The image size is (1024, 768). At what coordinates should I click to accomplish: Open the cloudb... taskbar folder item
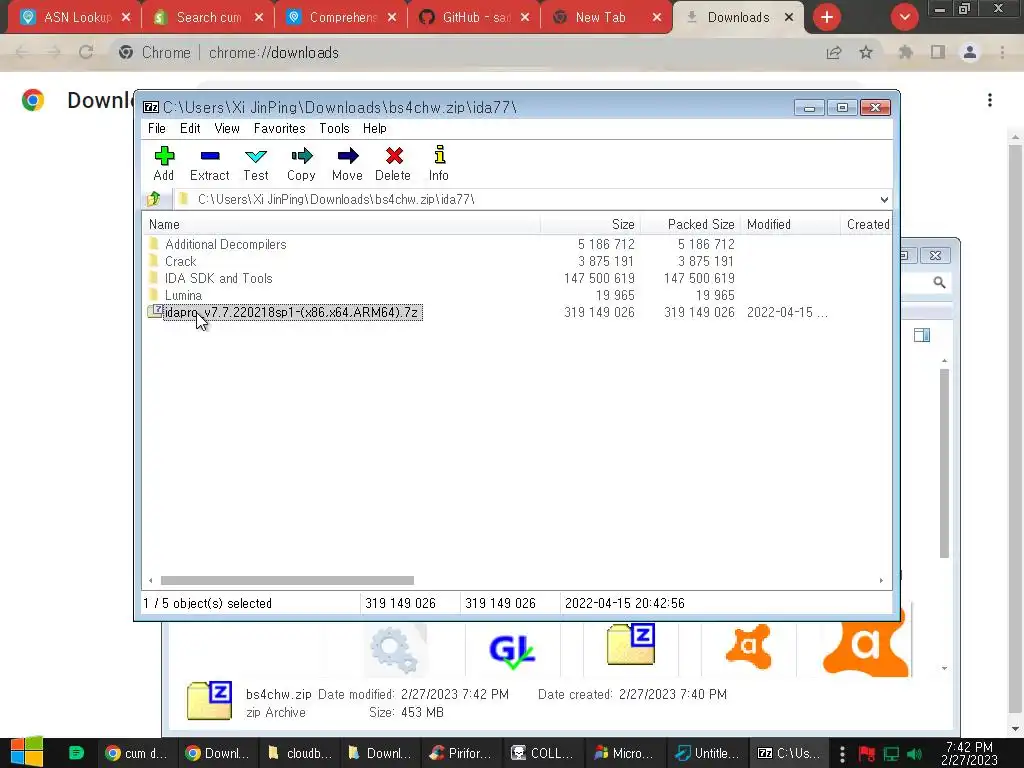click(300, 753)
